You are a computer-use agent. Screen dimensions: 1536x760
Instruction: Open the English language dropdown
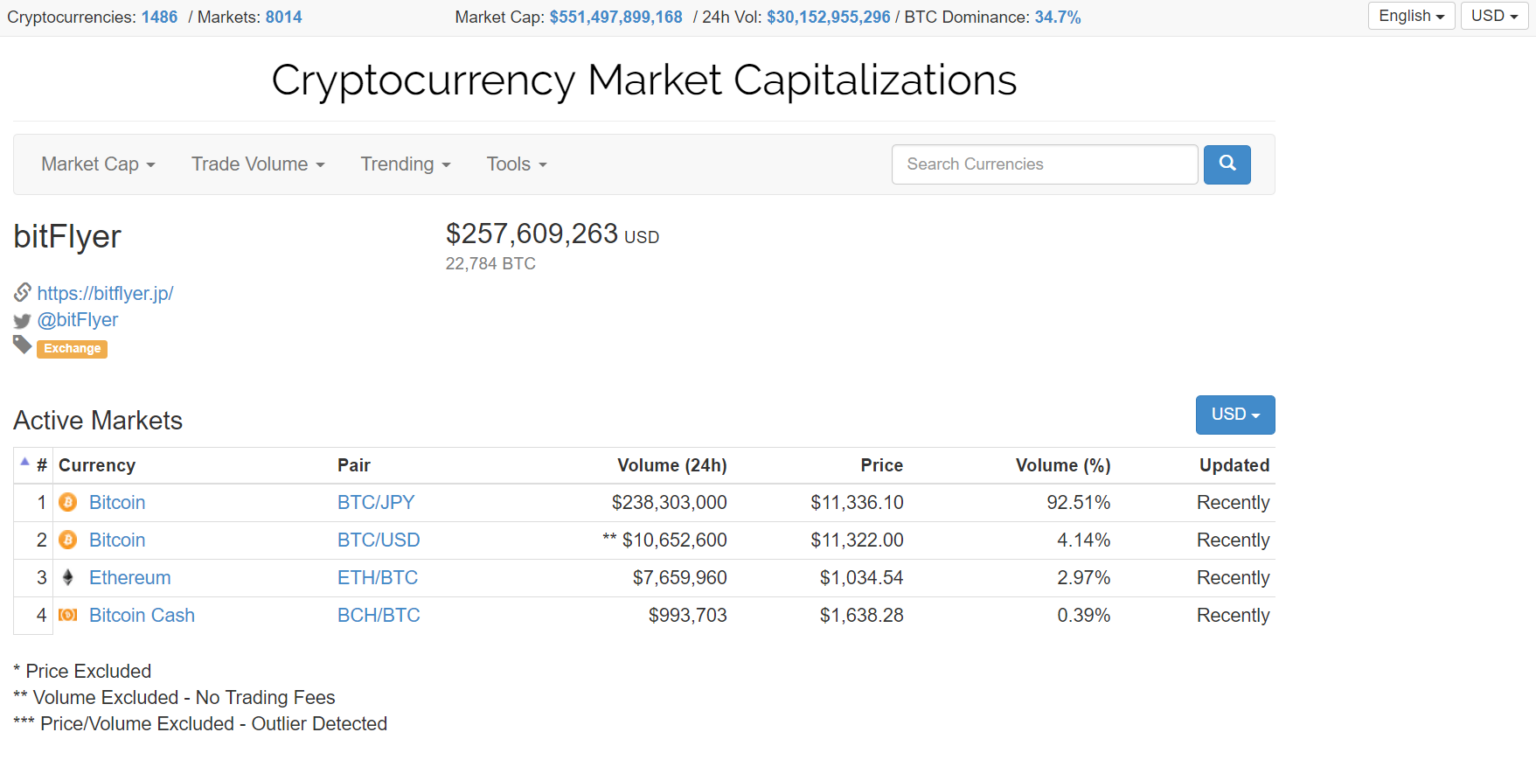point(1411,16)
